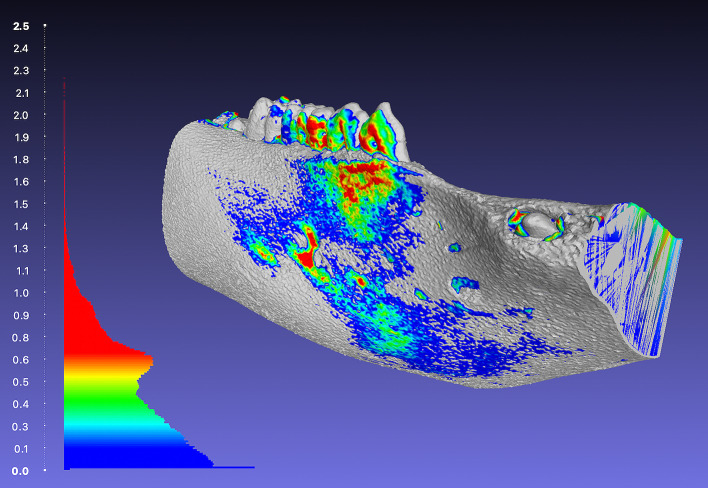Image resolution: width=708 pixels, height=488 pixels.
Task: Click the red histogram peak near 0.6
Action: [x=108, y=359]
